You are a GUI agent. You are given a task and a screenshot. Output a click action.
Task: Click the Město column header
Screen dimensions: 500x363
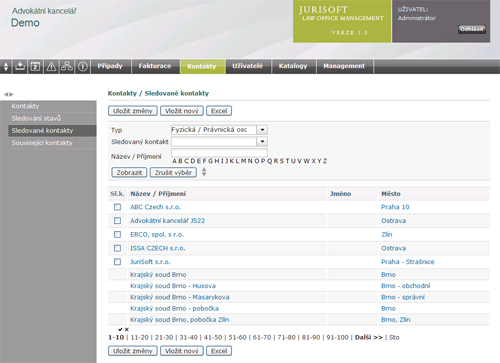click(391, 194)
